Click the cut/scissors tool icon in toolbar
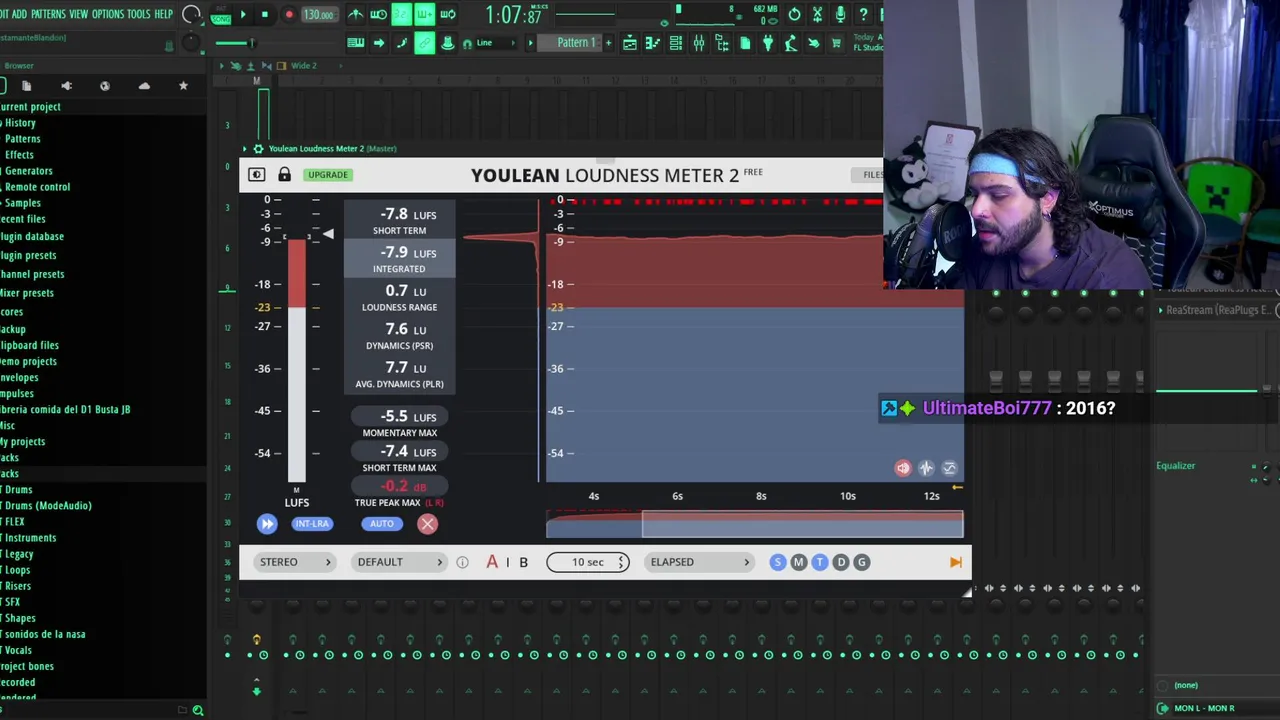The height and width of the screenshot is (720, 1280). click(817, 14)
